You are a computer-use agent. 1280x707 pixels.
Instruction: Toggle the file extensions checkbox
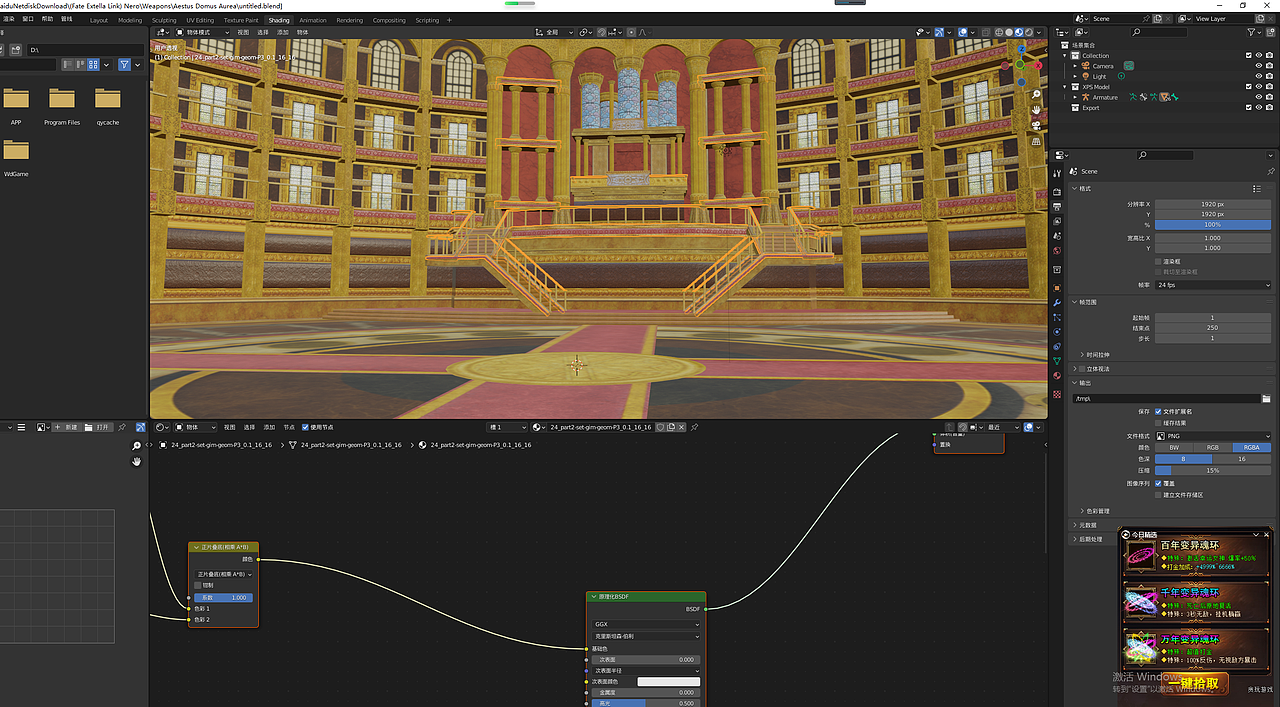[x=1158, y=411]
